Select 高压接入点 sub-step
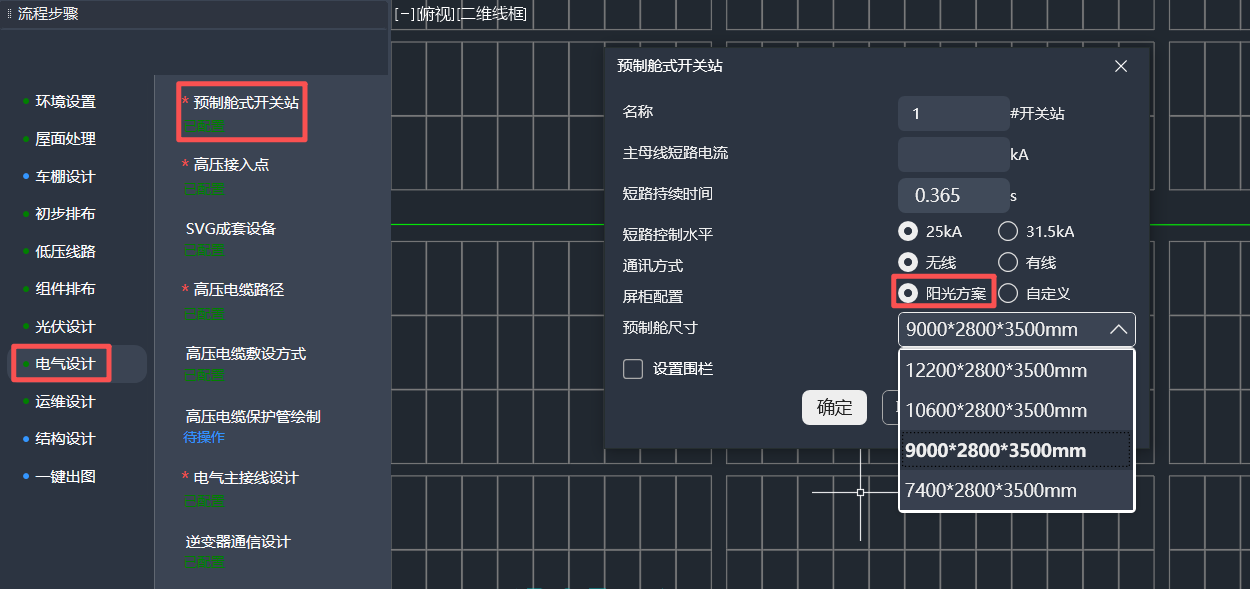The height and width of the screenshot is (589, 1250). pos(231,165)
